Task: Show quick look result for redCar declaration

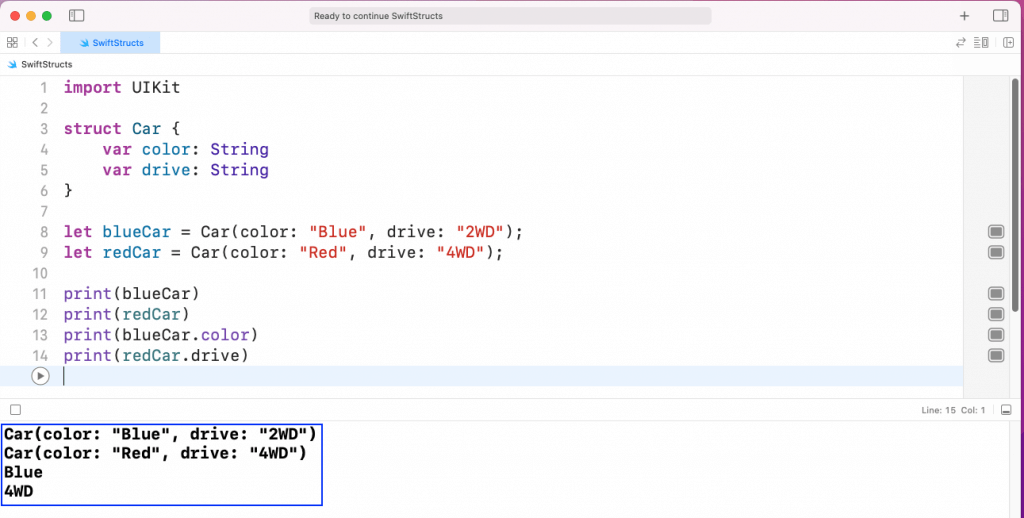Action: [995, 253]
